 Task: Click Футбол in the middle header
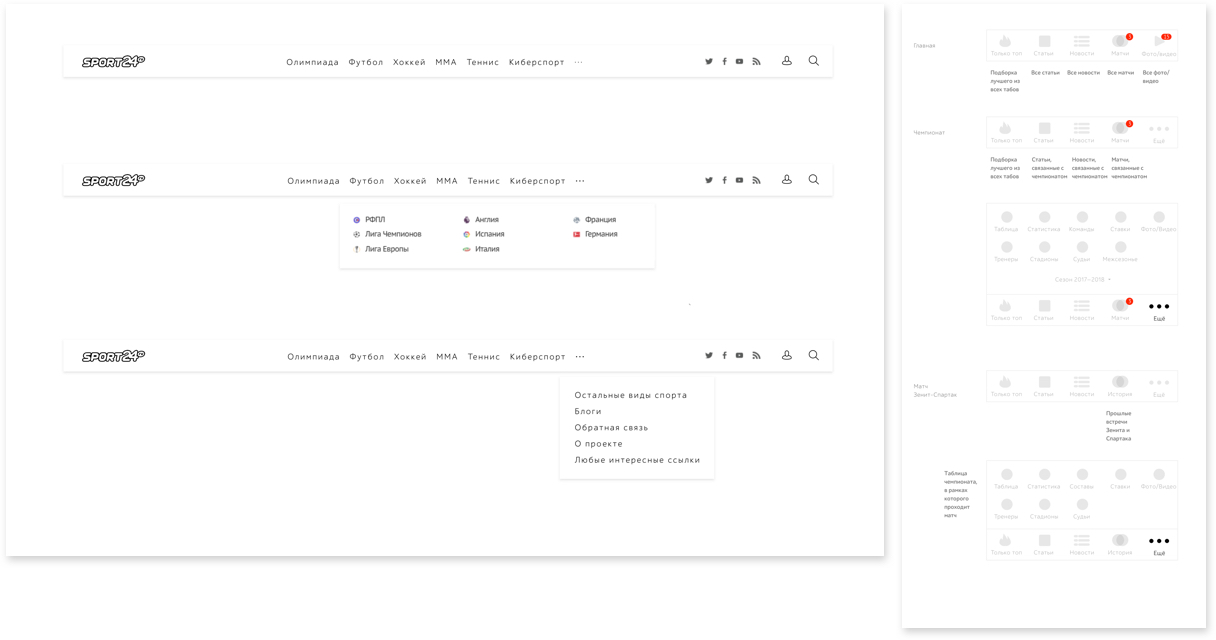click(x=367, y=181)
